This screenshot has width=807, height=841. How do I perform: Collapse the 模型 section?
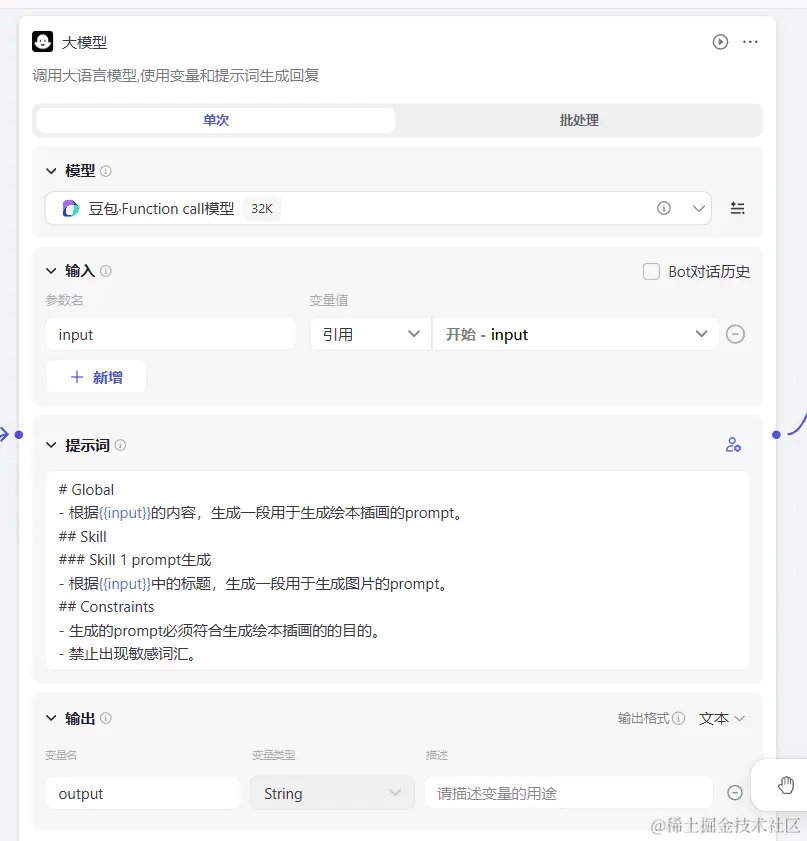tap(51, 171)
